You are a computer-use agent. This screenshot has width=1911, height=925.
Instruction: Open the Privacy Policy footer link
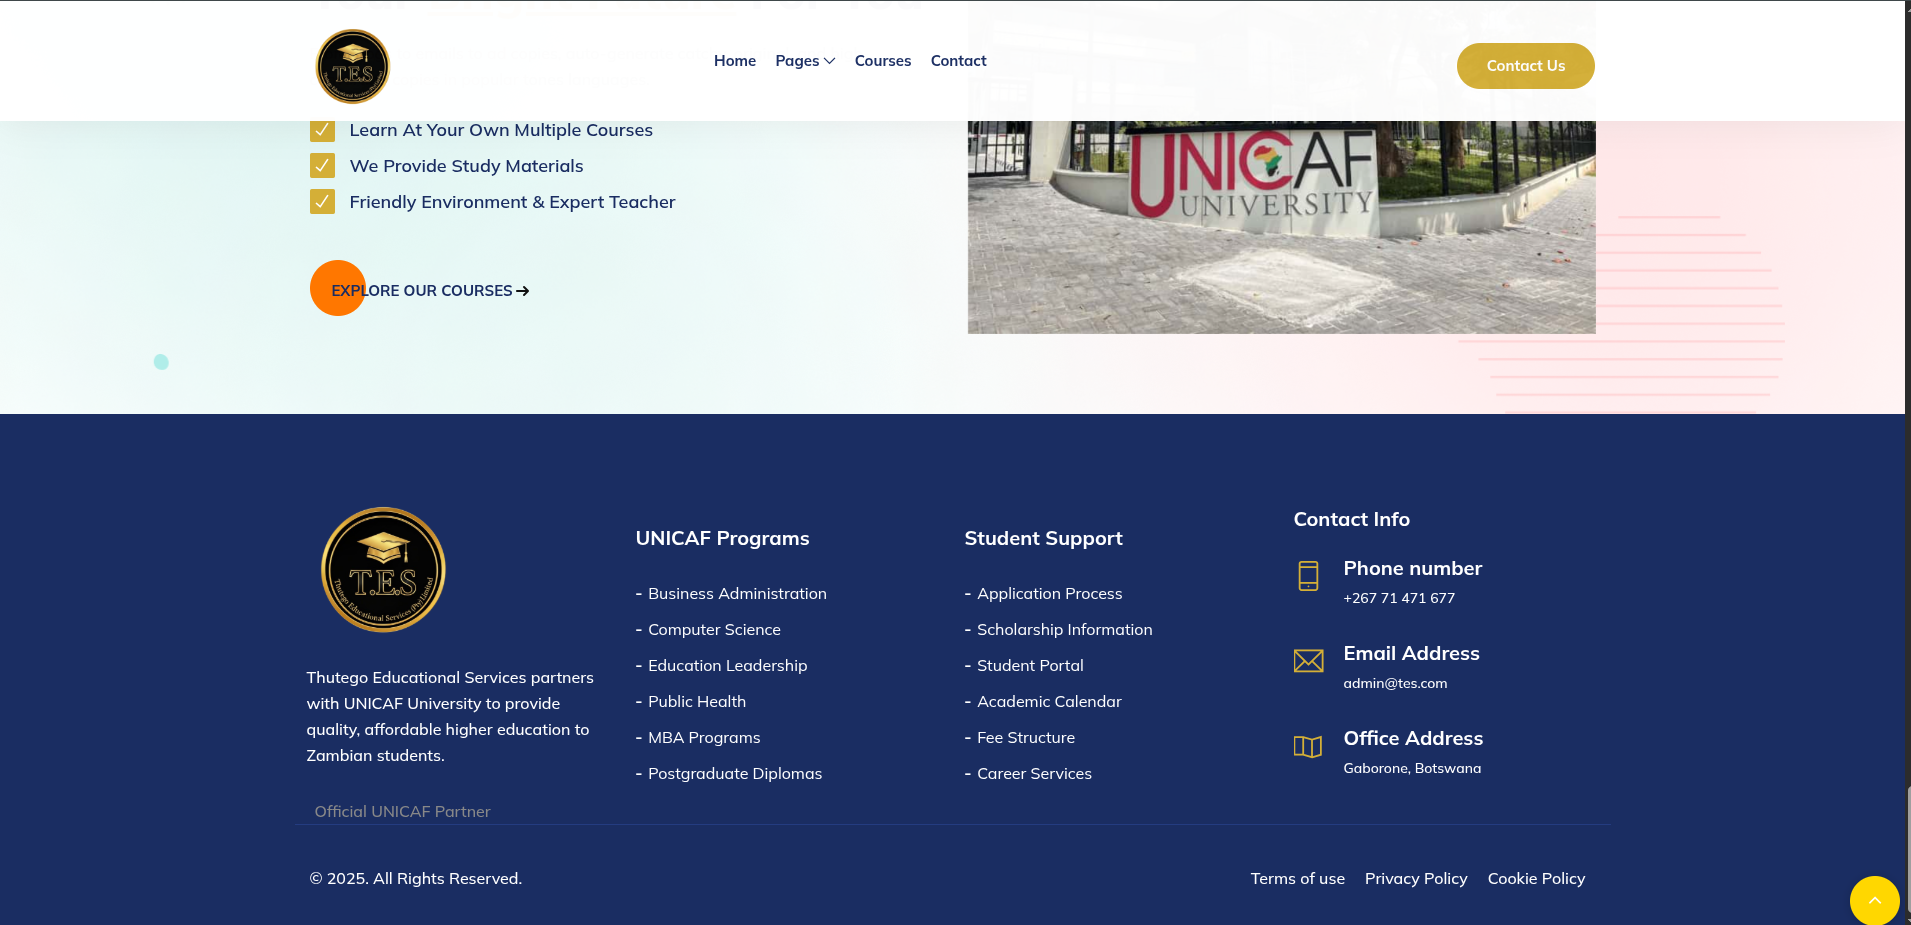coord(1415,879)
